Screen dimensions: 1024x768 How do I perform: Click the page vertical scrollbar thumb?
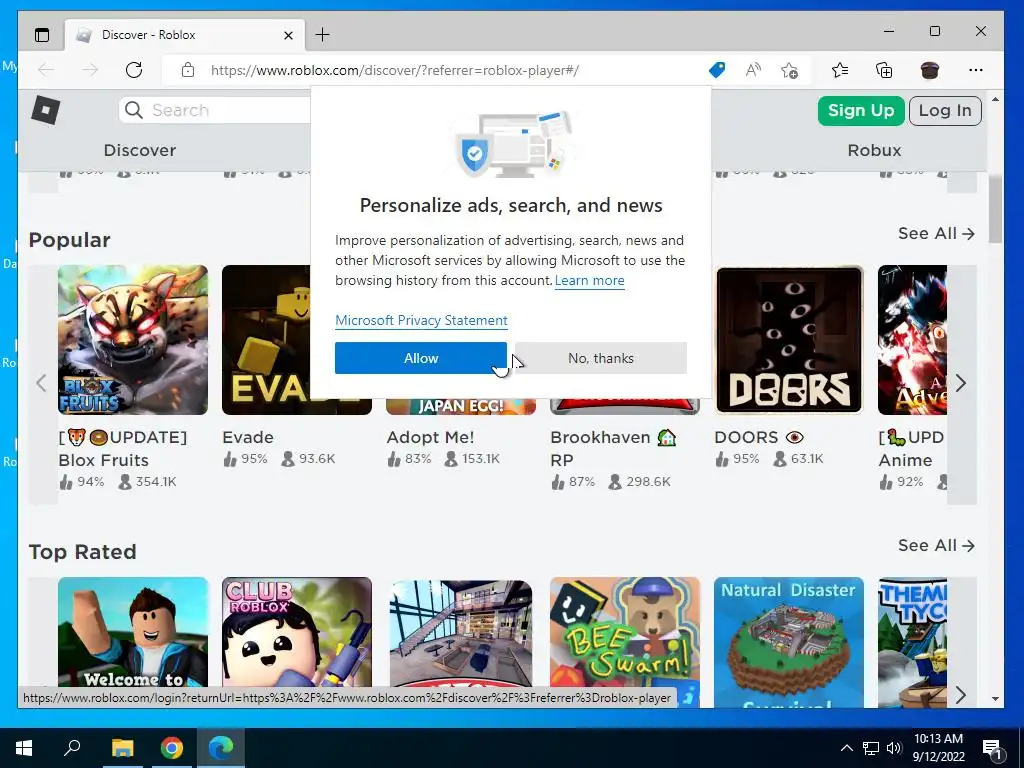point(995,209)
